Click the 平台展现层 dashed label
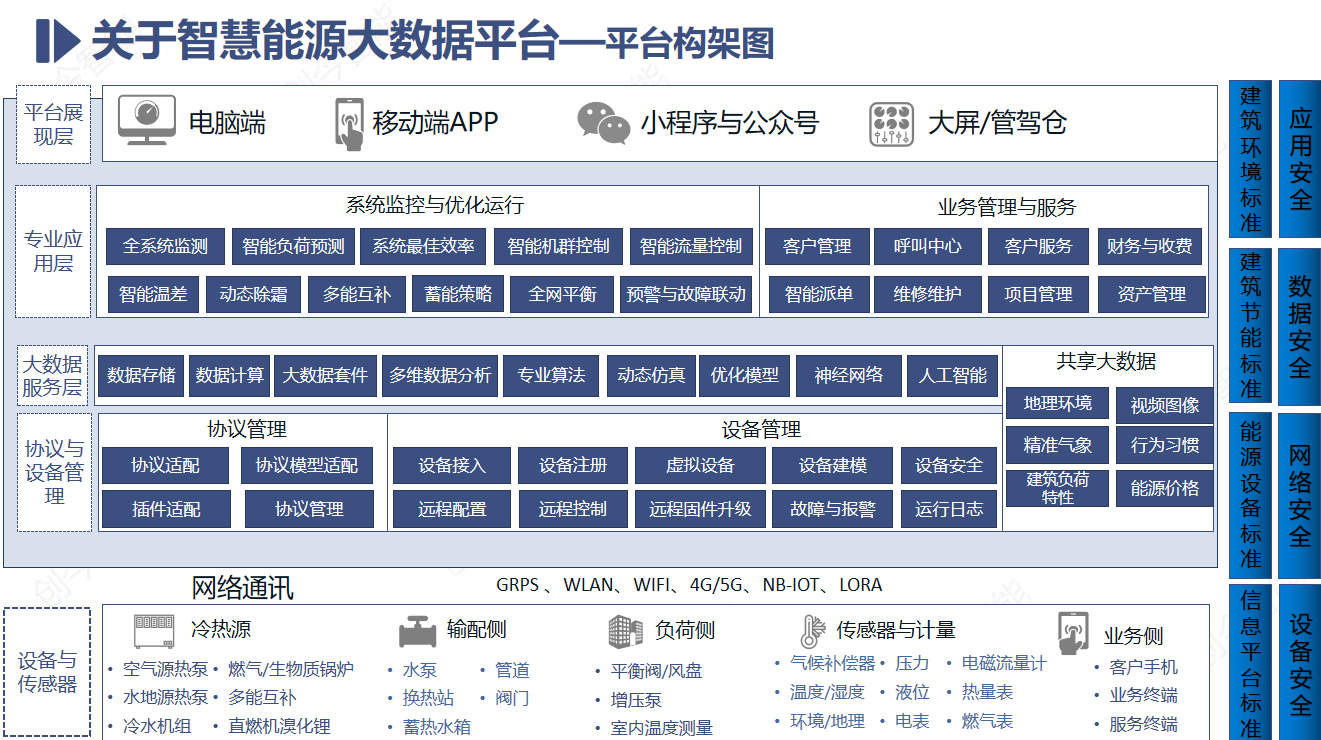Image resolution: width=1321 pixels, height=740 pixels. point(54,125)
